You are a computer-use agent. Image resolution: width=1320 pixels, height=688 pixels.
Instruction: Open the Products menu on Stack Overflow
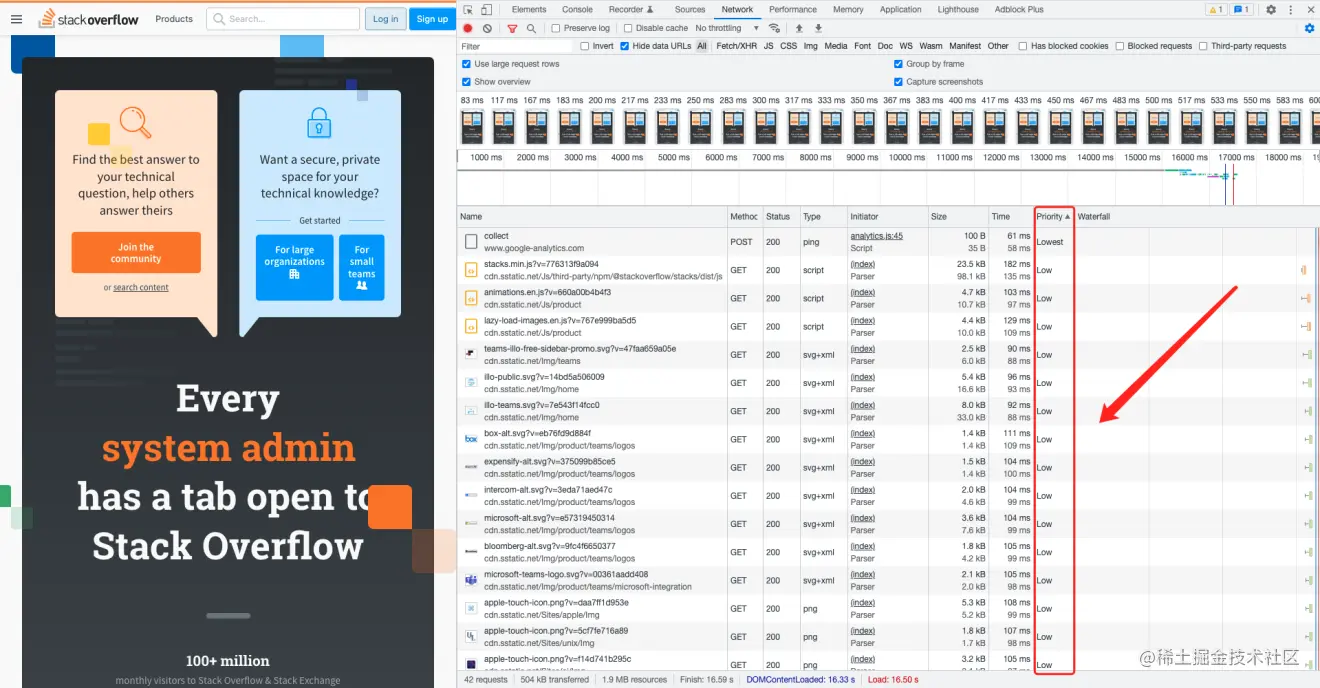[174, 19]
